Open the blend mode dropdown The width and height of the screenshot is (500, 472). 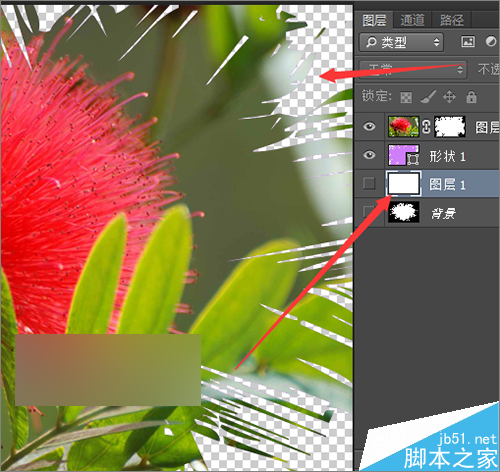pyautogui.click(x=413, y=70)
